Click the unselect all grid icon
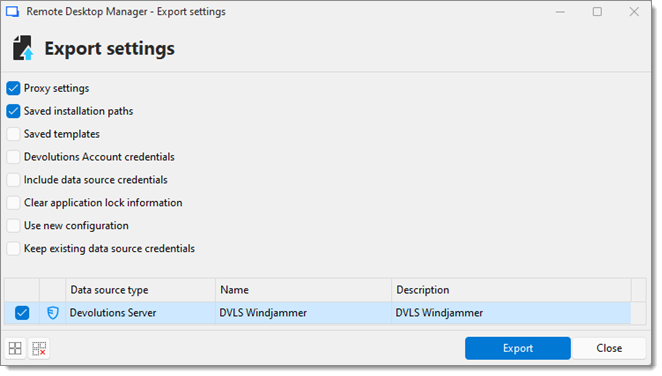The height and width of the screenshot is (376, 662). (x=39, y=348)
